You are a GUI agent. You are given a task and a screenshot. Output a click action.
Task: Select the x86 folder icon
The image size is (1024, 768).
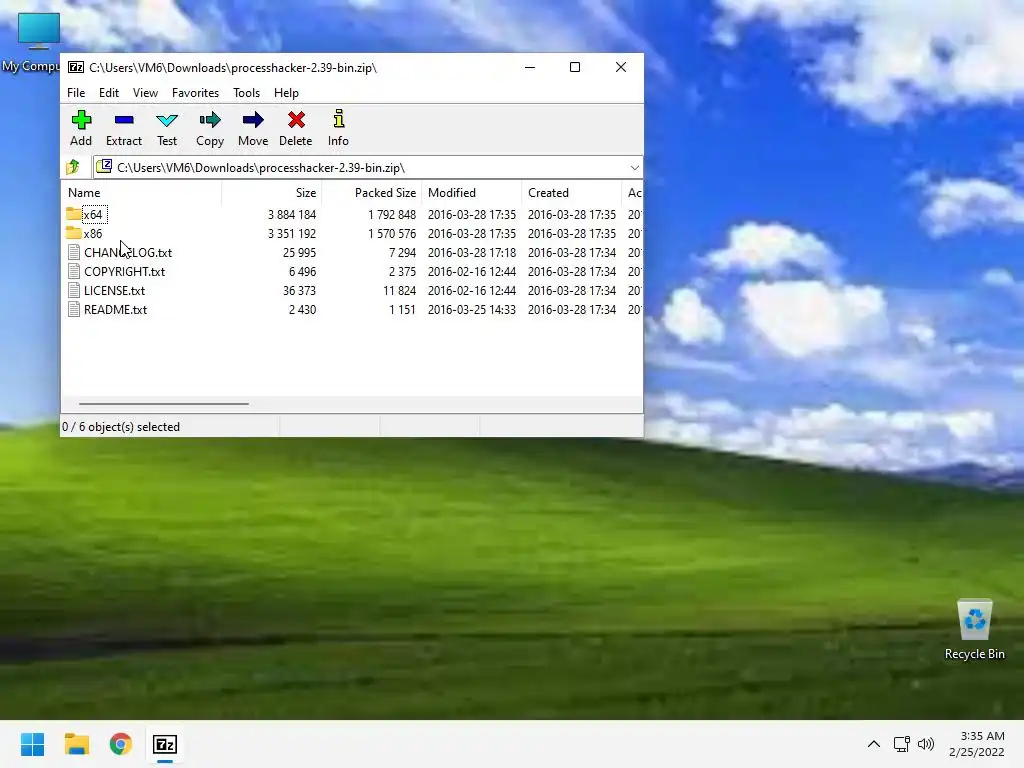tap(74, 233)
